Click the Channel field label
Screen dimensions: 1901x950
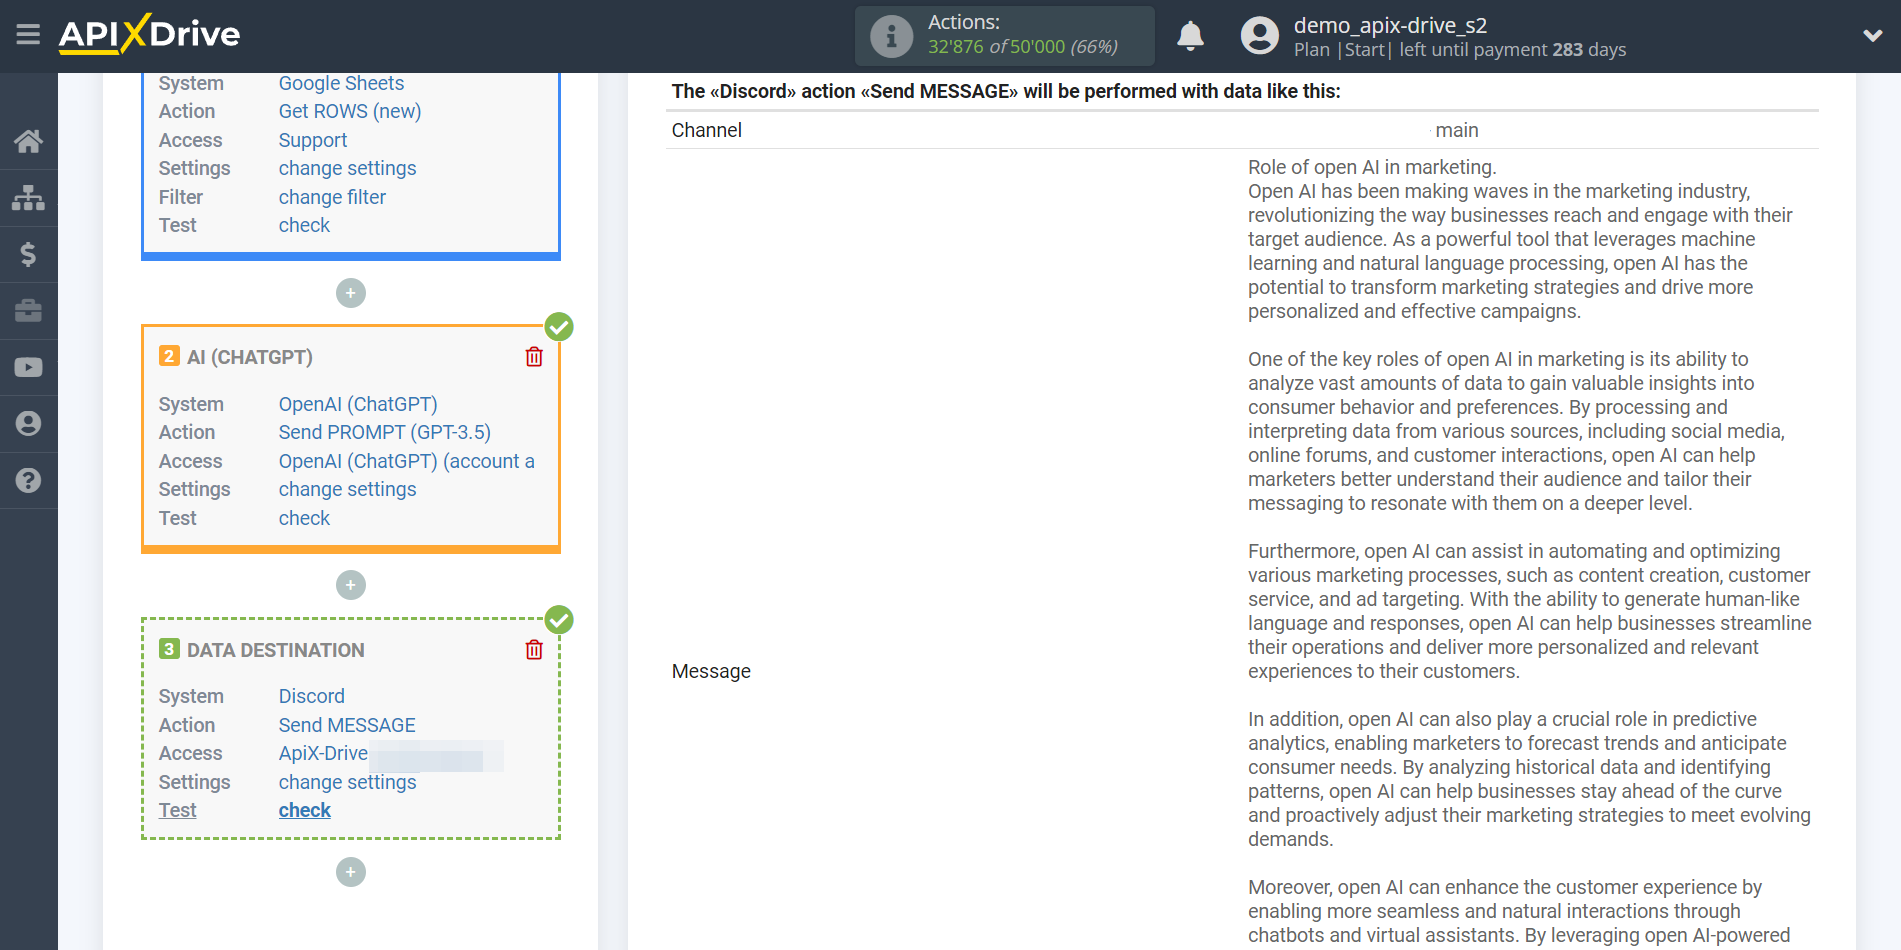(x=707, y=130)
